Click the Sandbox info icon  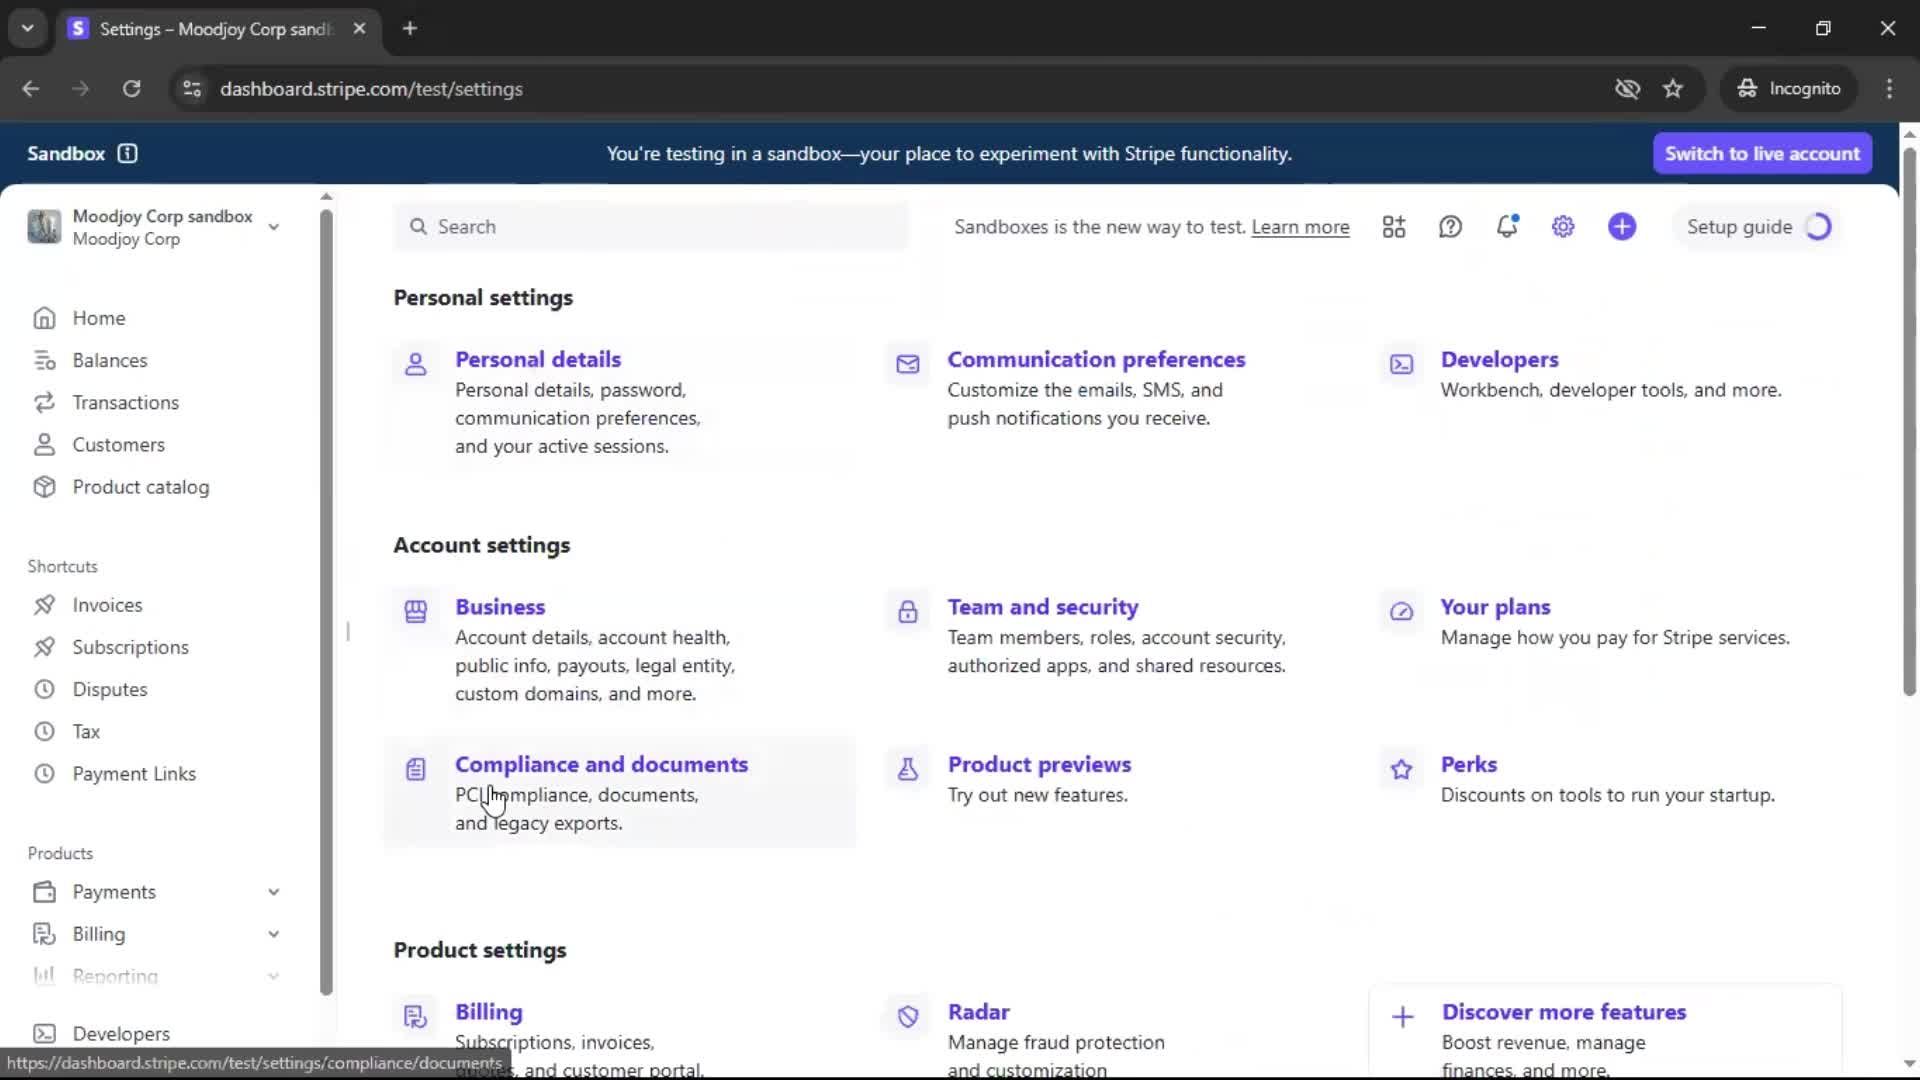[x=127, y=153]
